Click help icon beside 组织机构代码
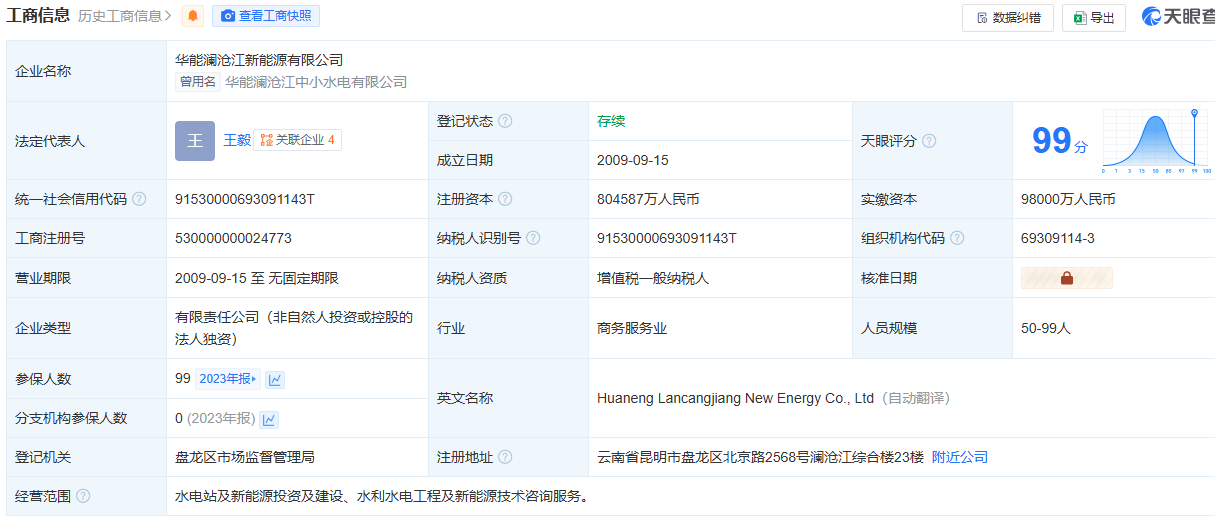Screen dimensions: 1215x518 pyautogui.click(x=957, y=238)
